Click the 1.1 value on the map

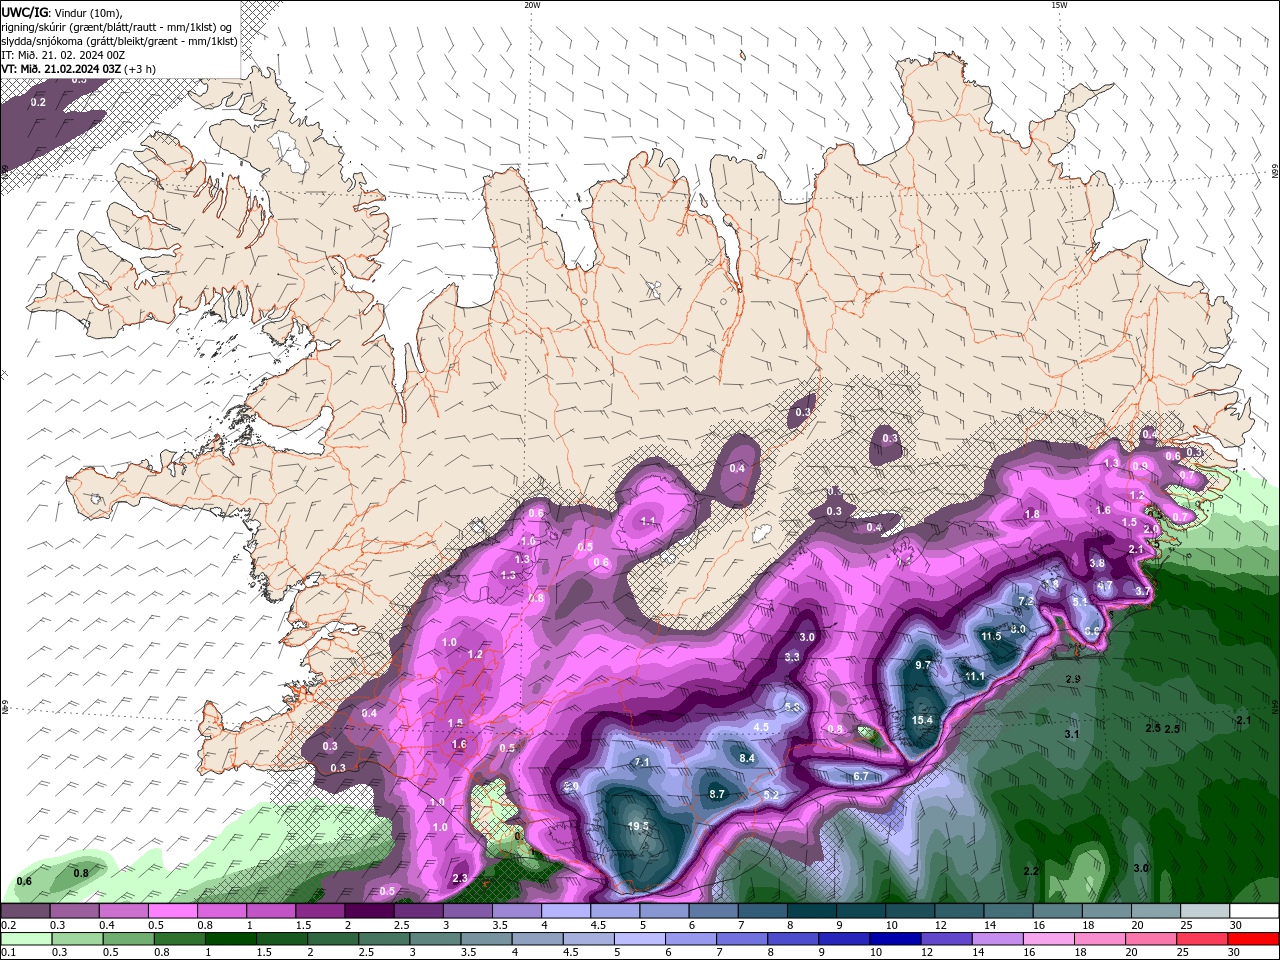click(x=648, y=521)
